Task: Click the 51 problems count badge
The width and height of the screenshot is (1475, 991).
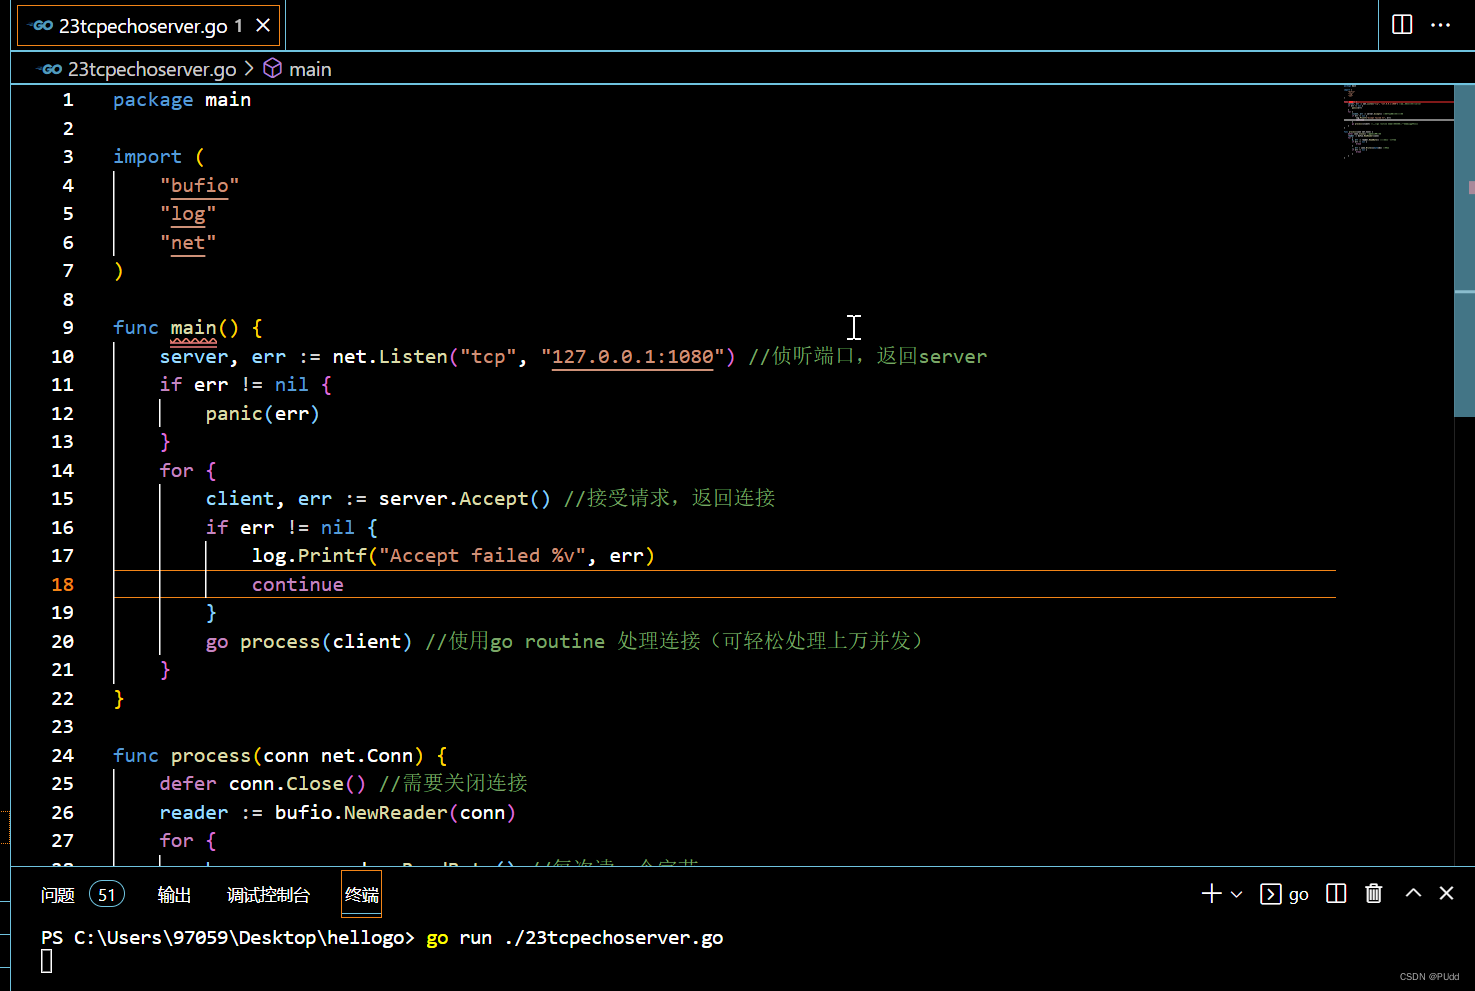Action: (x=107, y=894)
